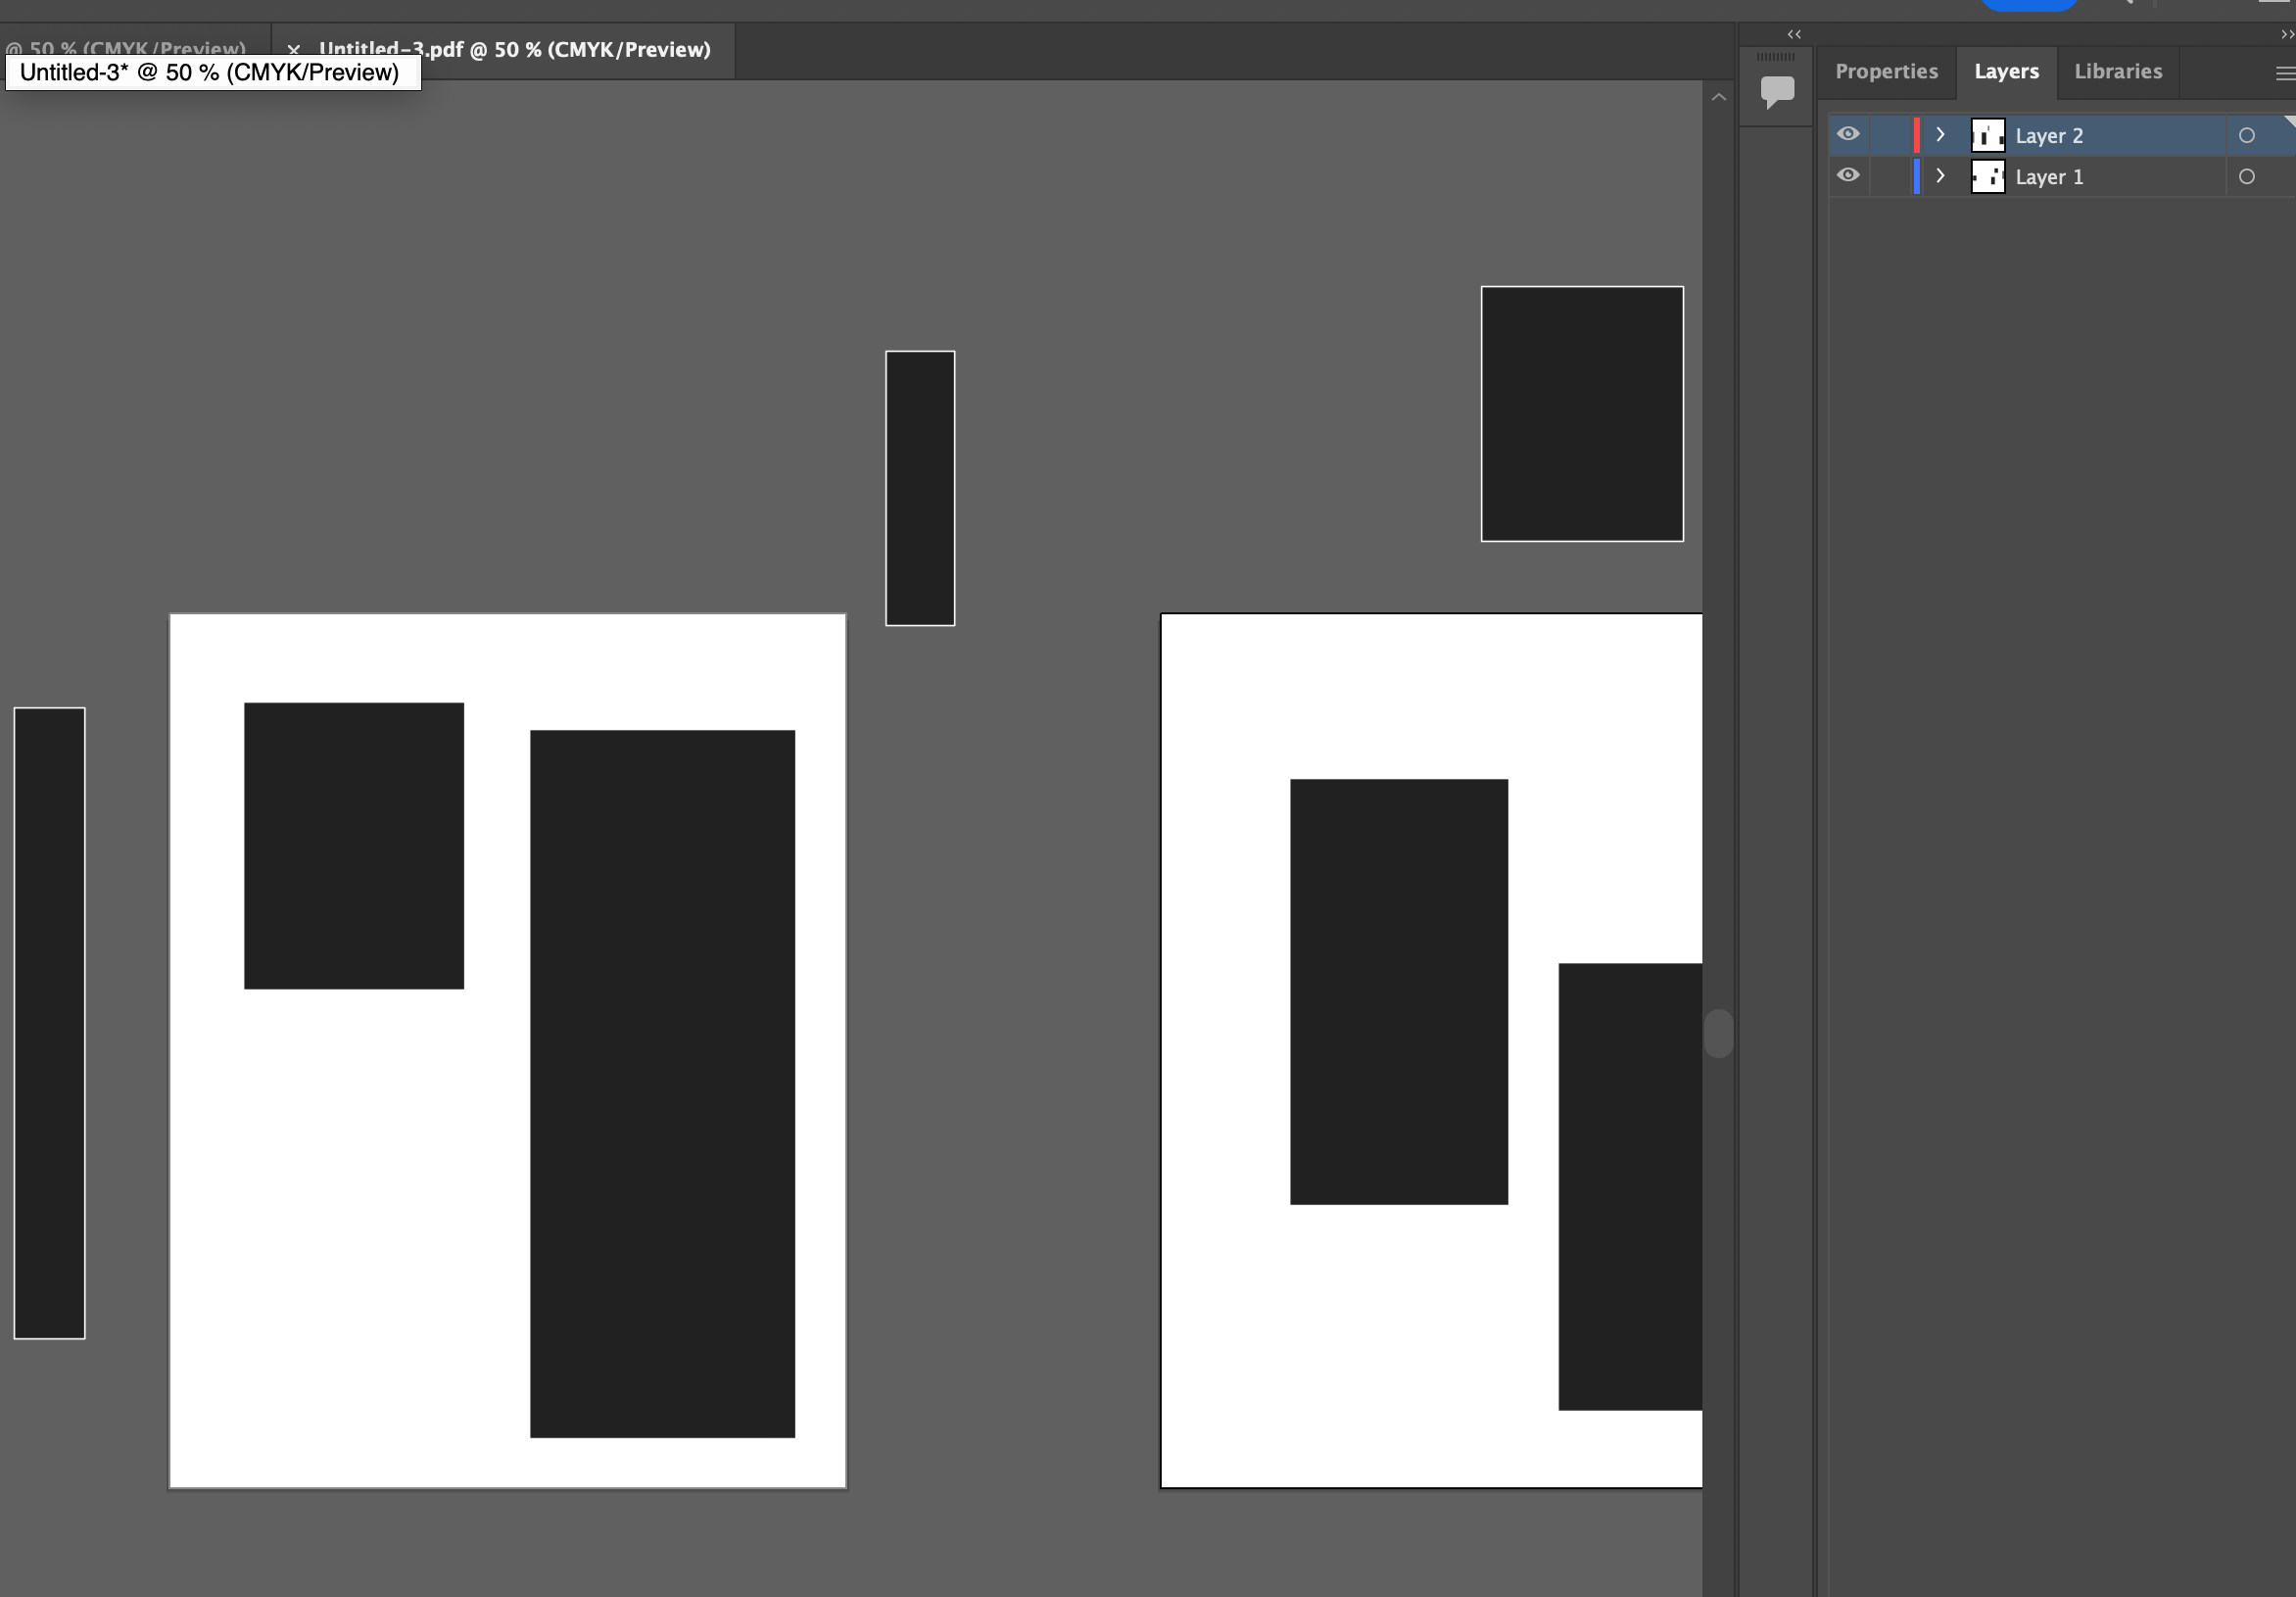
Task: Hide Layer 2 using eye icon
Action: tap(1848, 134)
